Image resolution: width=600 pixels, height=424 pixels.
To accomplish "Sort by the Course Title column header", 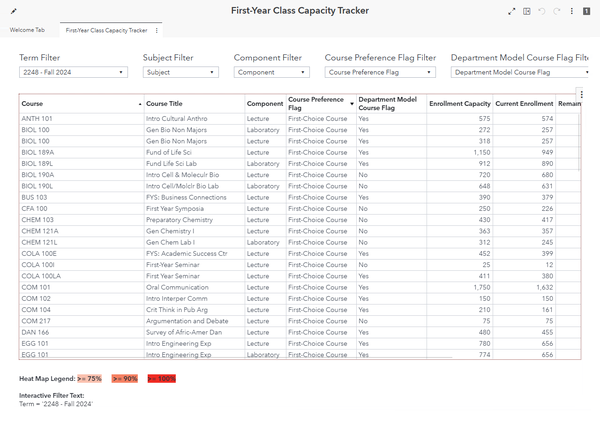I will [194, 104].
